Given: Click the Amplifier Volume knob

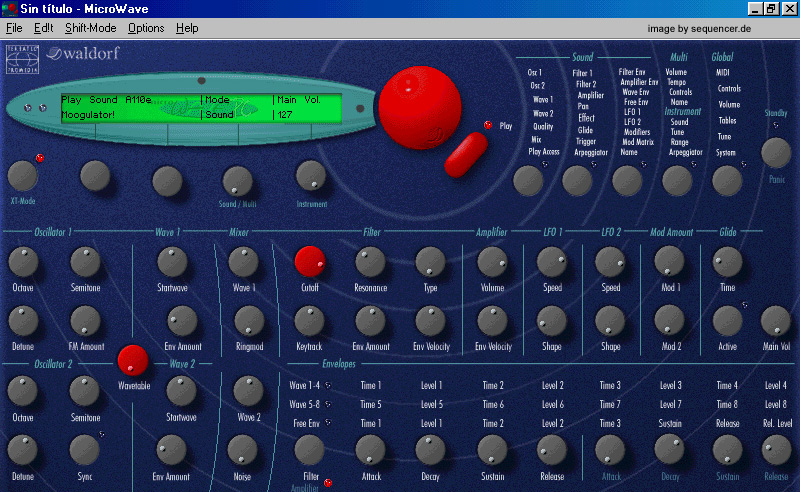Looking at the screenshot, I should (x=492, y=262).
